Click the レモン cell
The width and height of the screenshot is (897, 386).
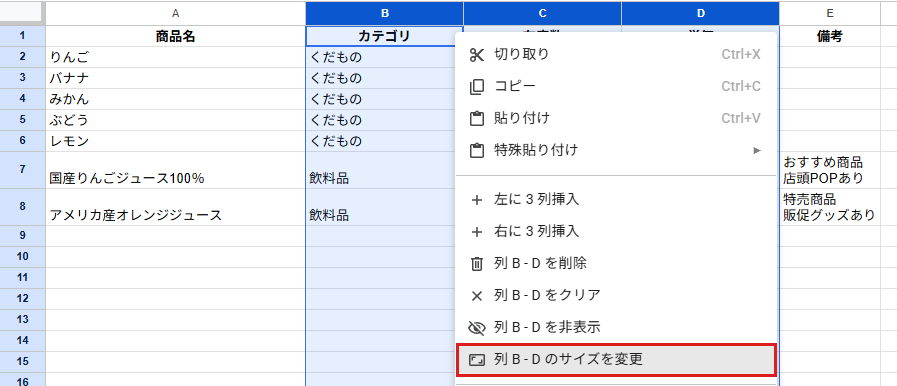176,141
